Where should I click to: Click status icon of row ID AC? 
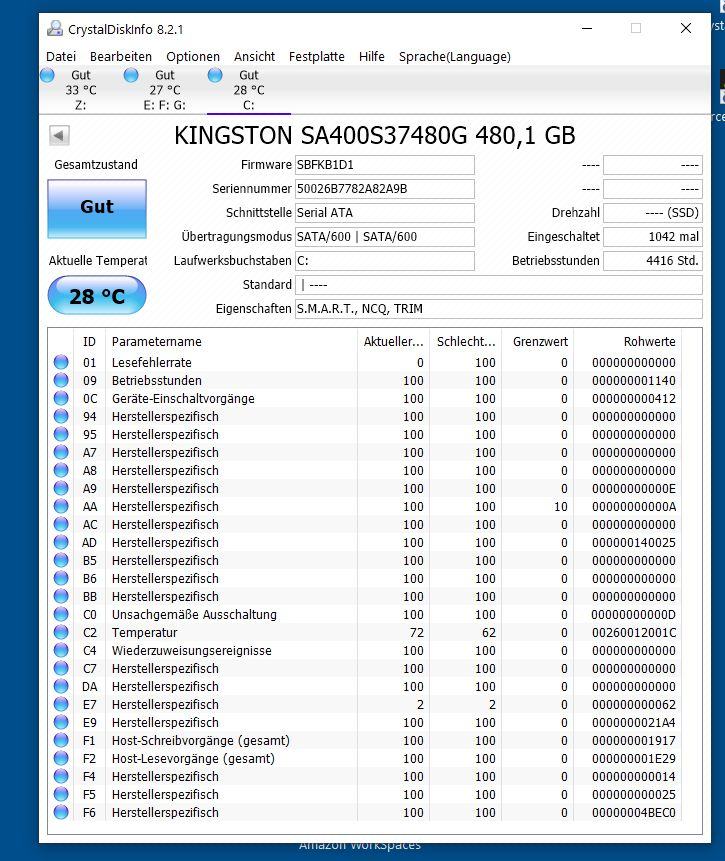(61, 524)
